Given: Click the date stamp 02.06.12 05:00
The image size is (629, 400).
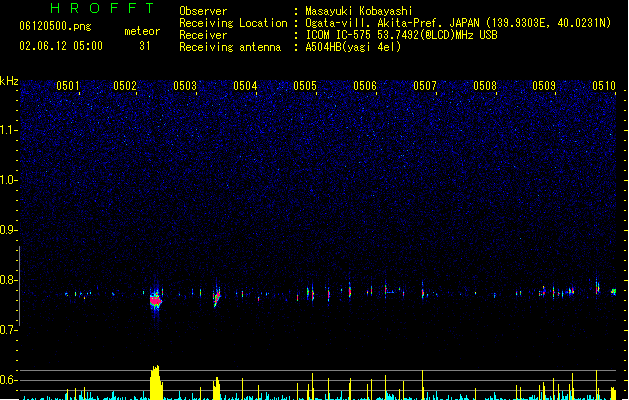Looking at the screenshot, I should click(x=61, y=46).
